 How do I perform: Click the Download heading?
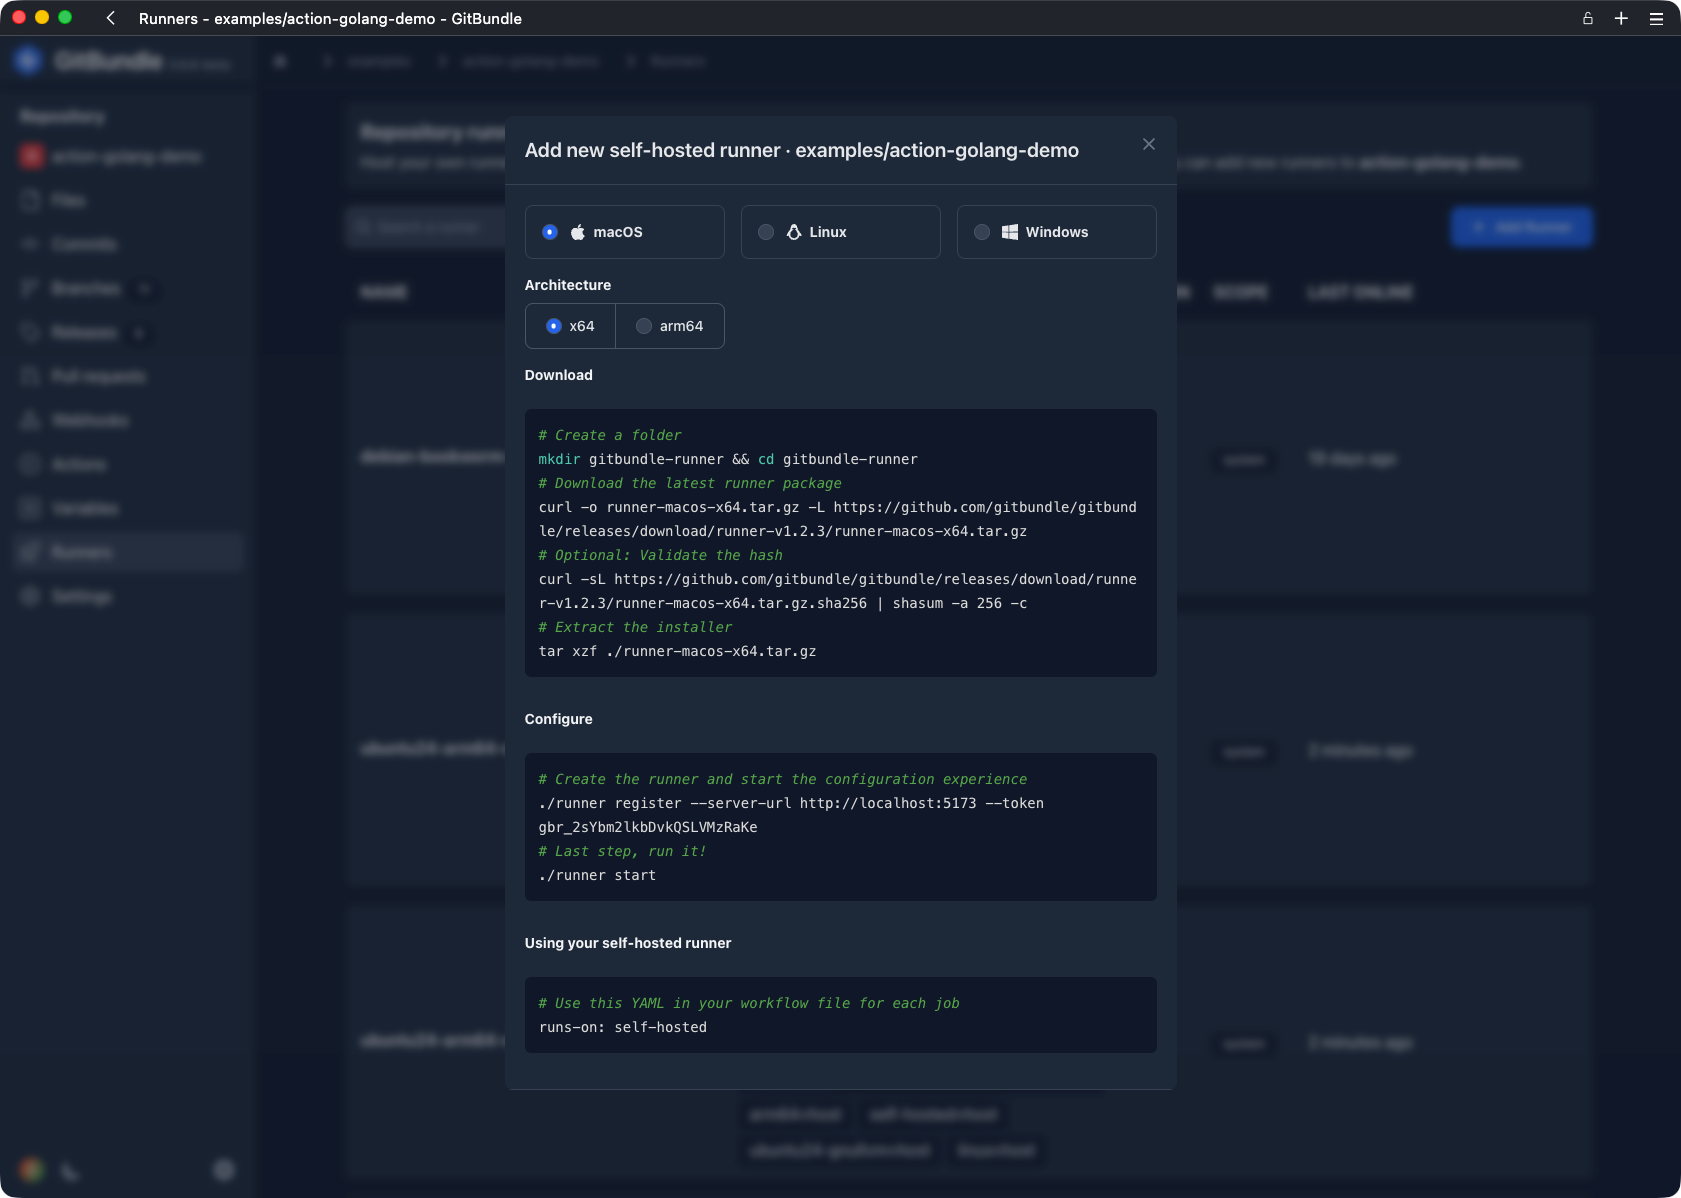point(559,375)
